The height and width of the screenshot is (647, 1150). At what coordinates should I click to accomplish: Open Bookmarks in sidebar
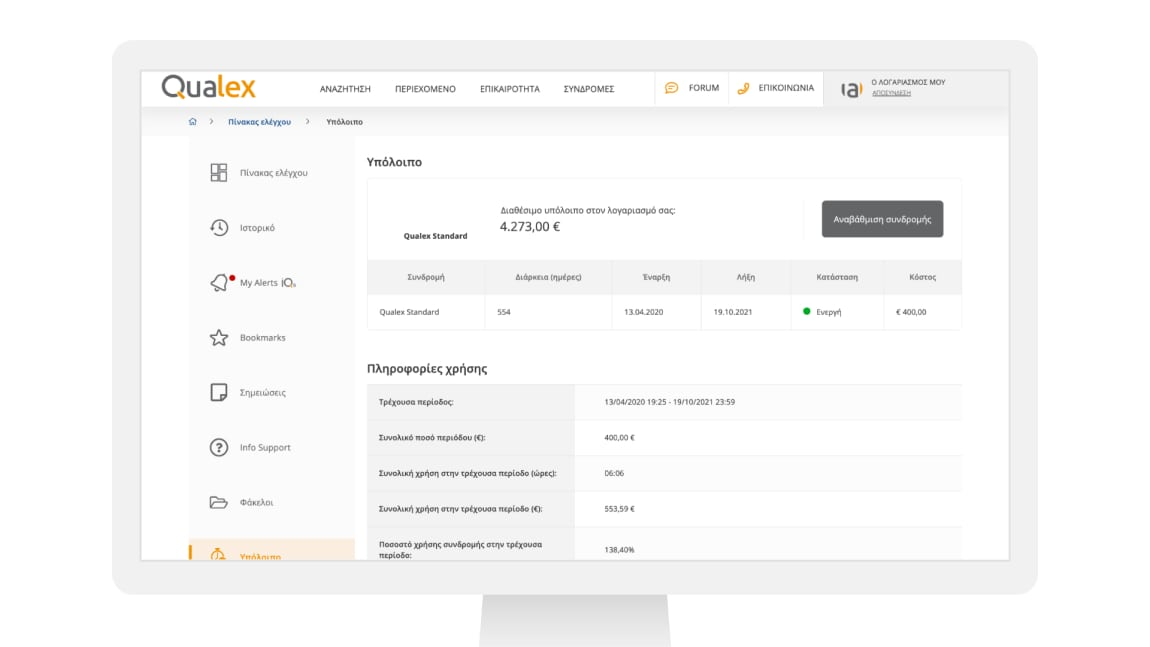[263, 337]
